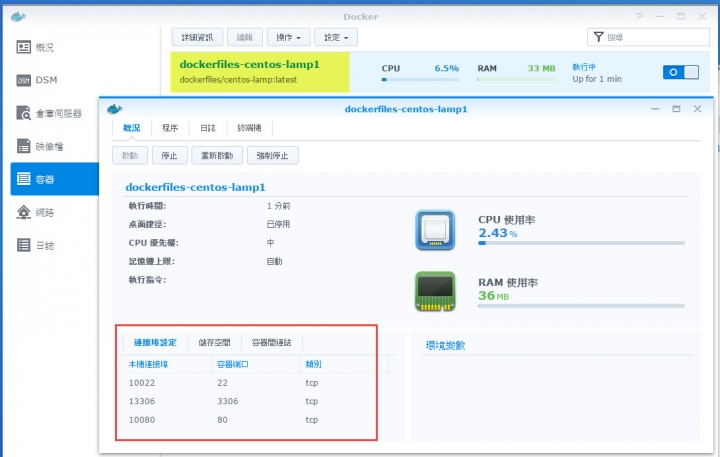Viewport: 720px width, 457px height.
Task: Close the container detail window
Action: pos(697,109)
